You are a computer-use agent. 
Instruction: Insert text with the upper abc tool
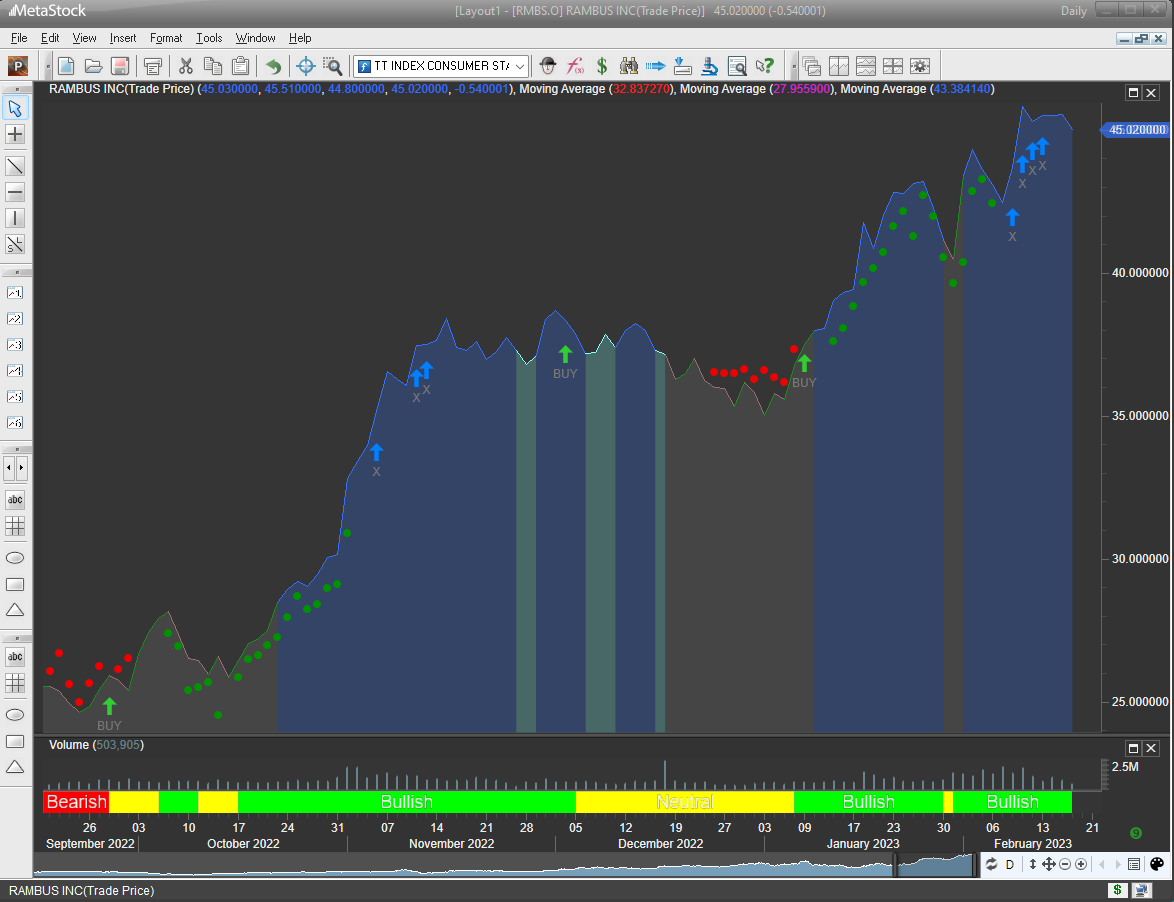(x=15, y=500)
